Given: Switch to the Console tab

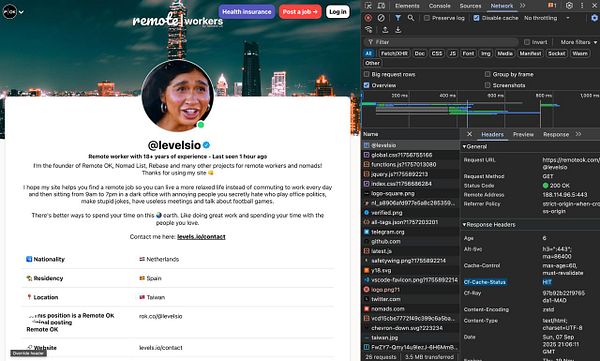Looking at the screenshot, I should pyautogui.click(x=439, y=6).
